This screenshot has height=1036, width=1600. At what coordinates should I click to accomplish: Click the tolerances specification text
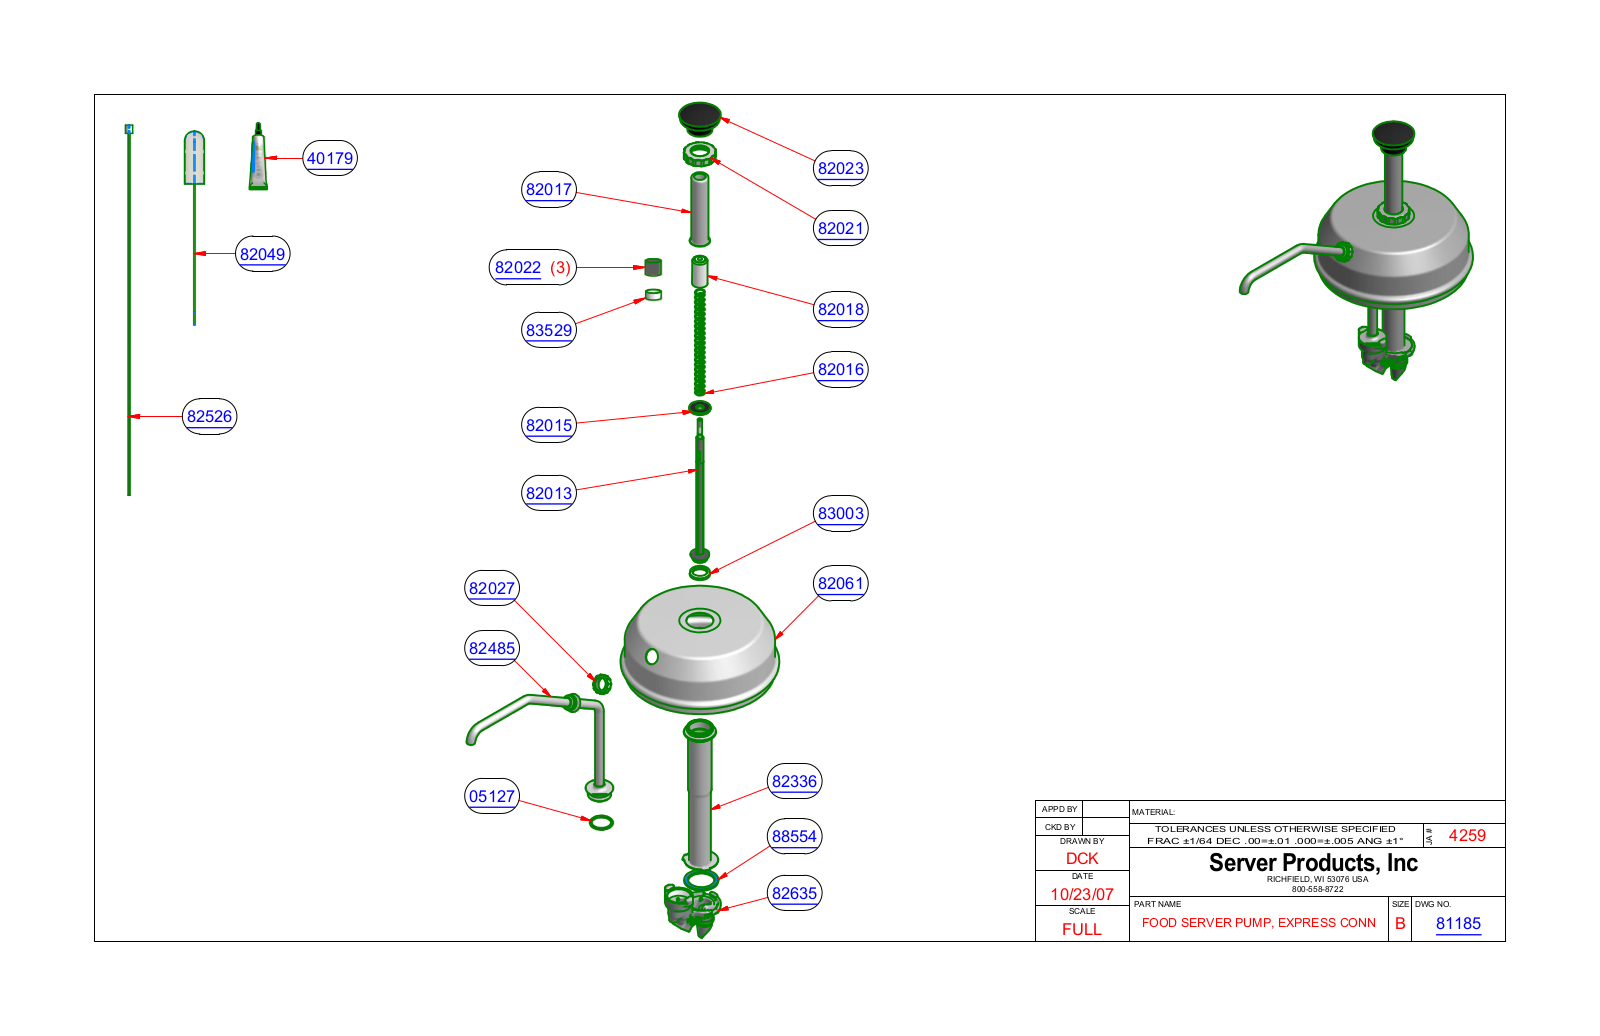pos(1275,835)
